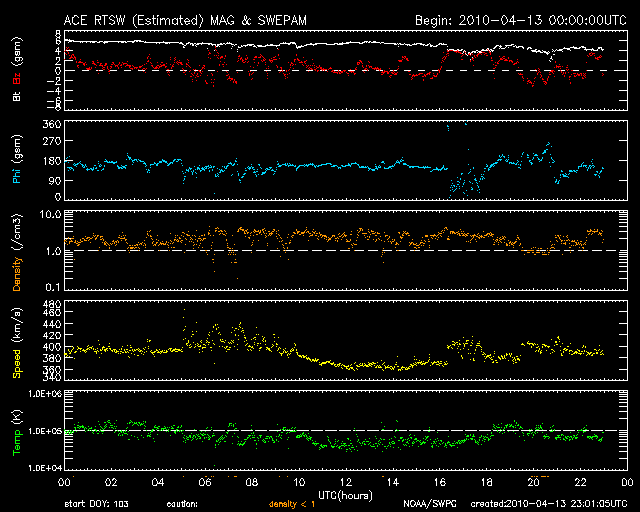Click the '12' hour label on time axis

pyautogui.click(x=346, y=483)
